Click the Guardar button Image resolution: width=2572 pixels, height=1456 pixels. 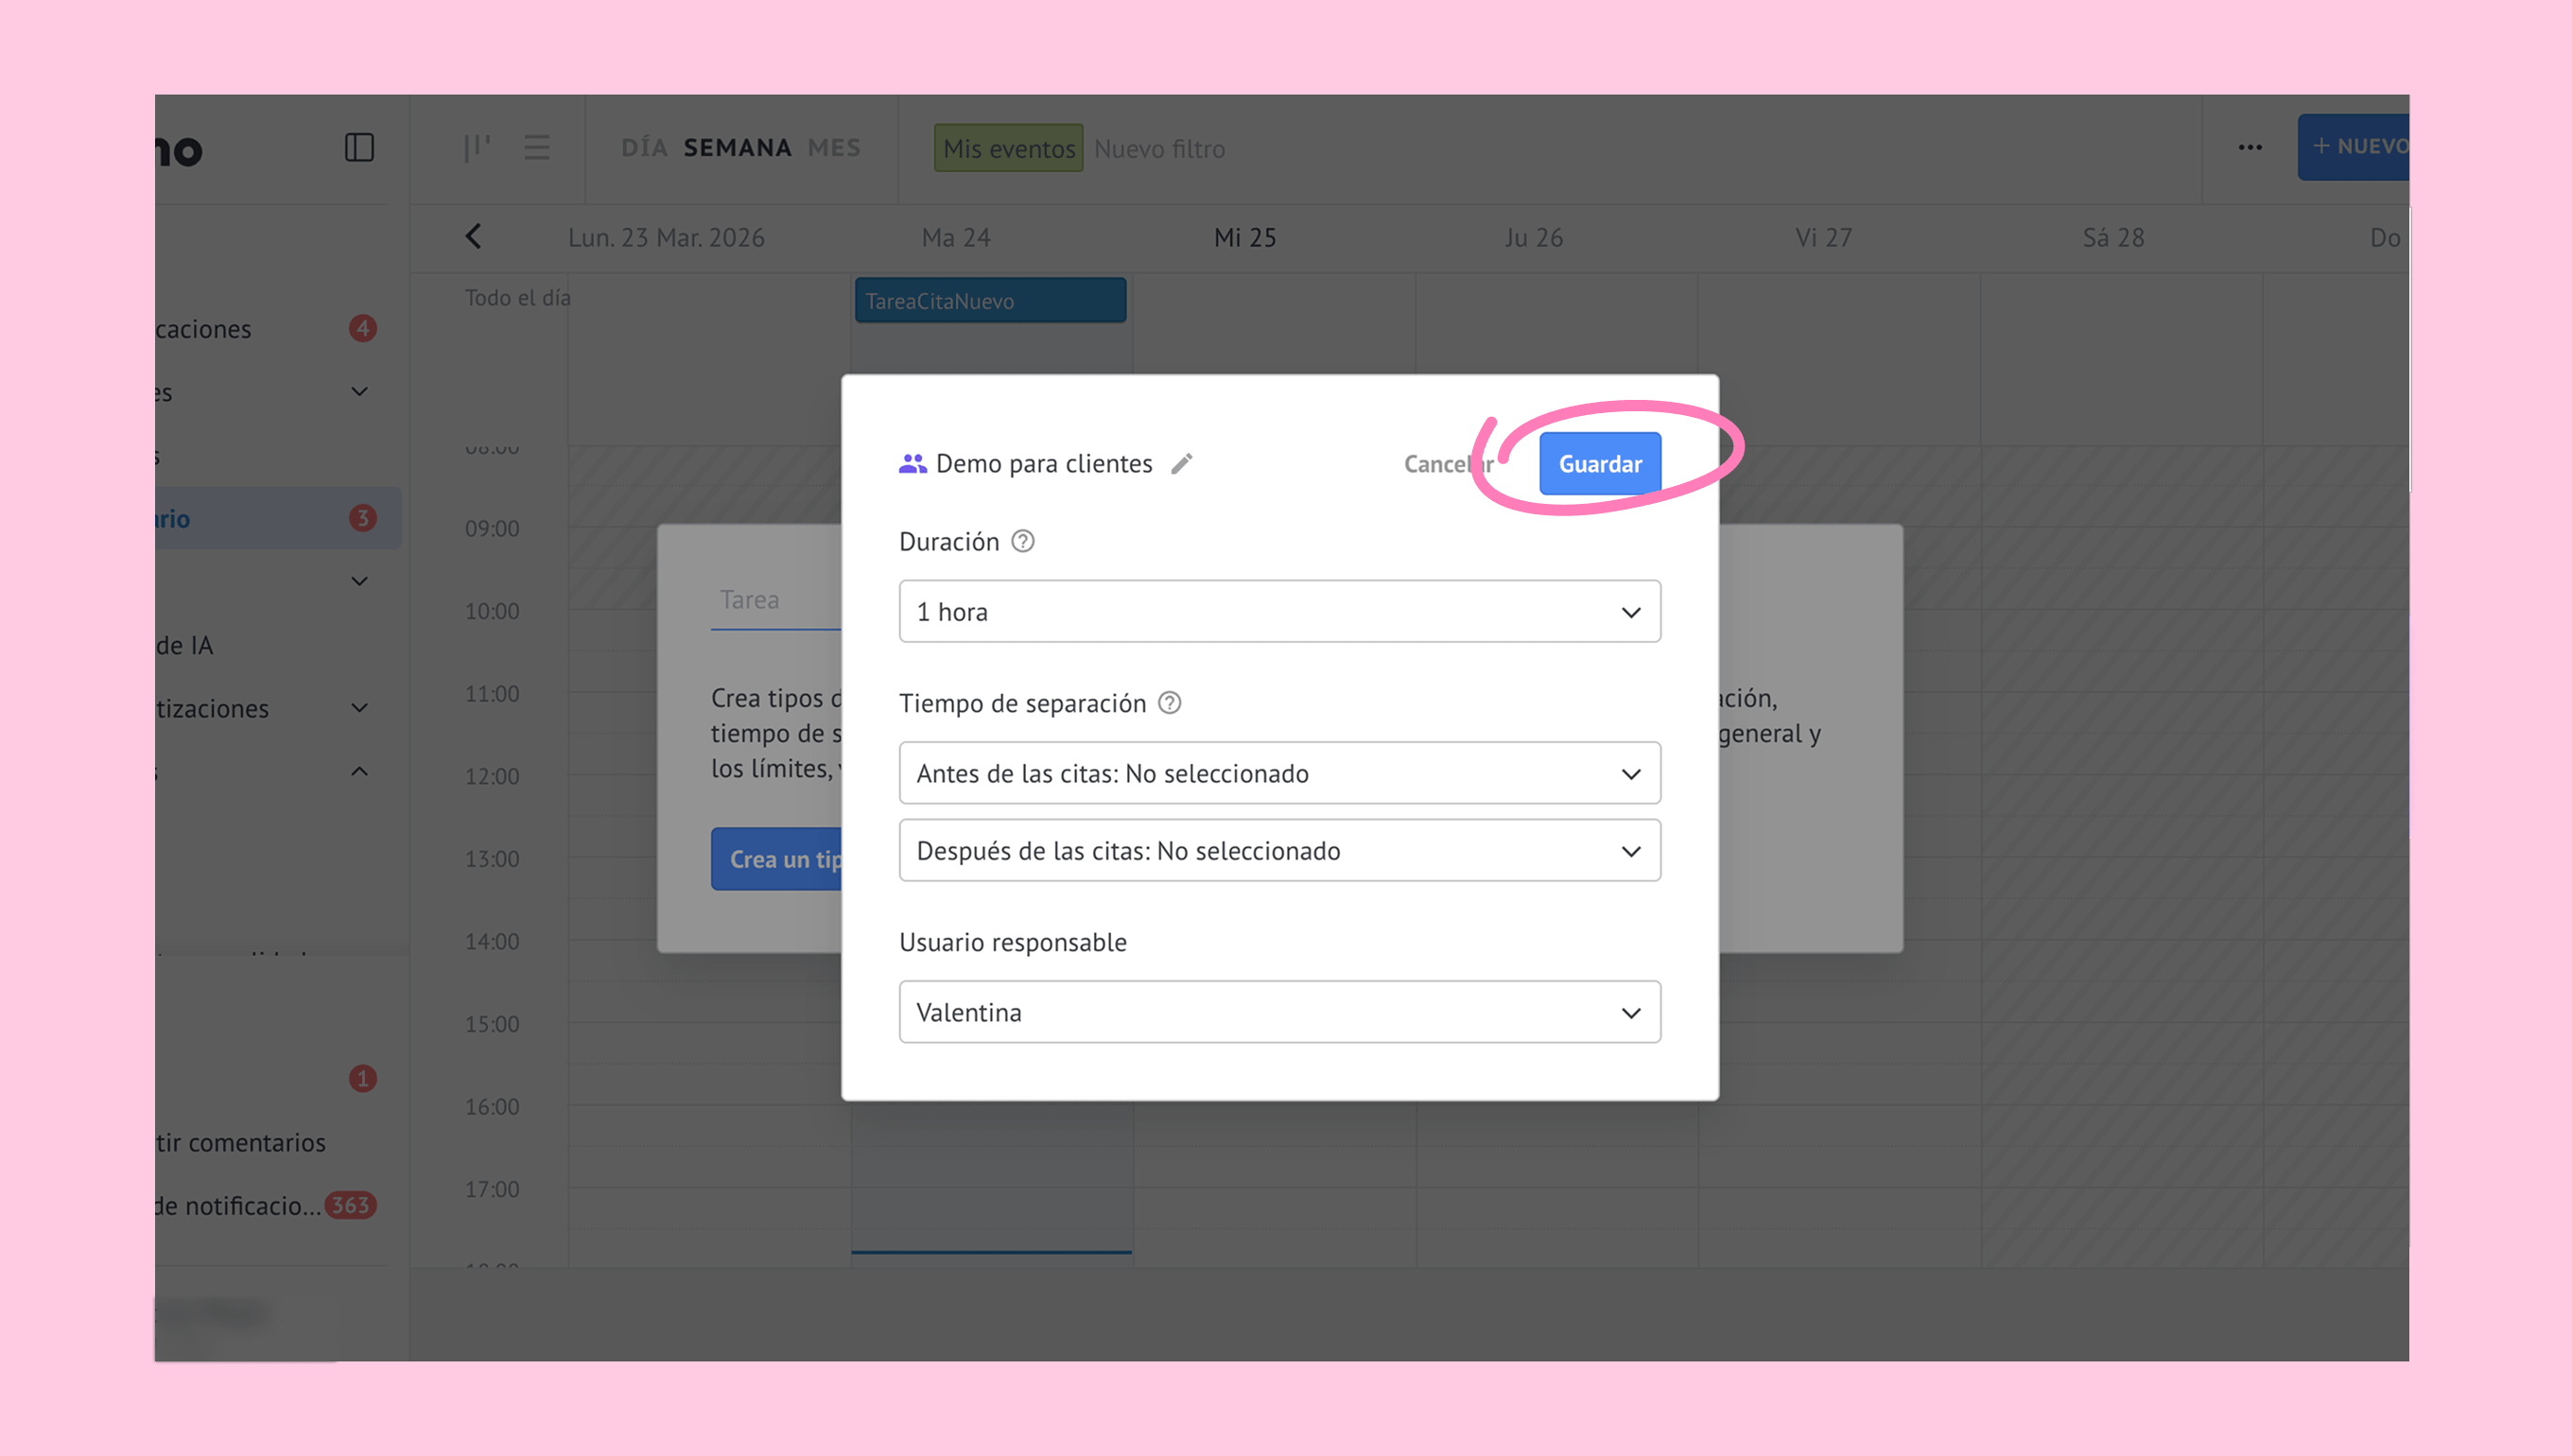tap(1599, 464)
